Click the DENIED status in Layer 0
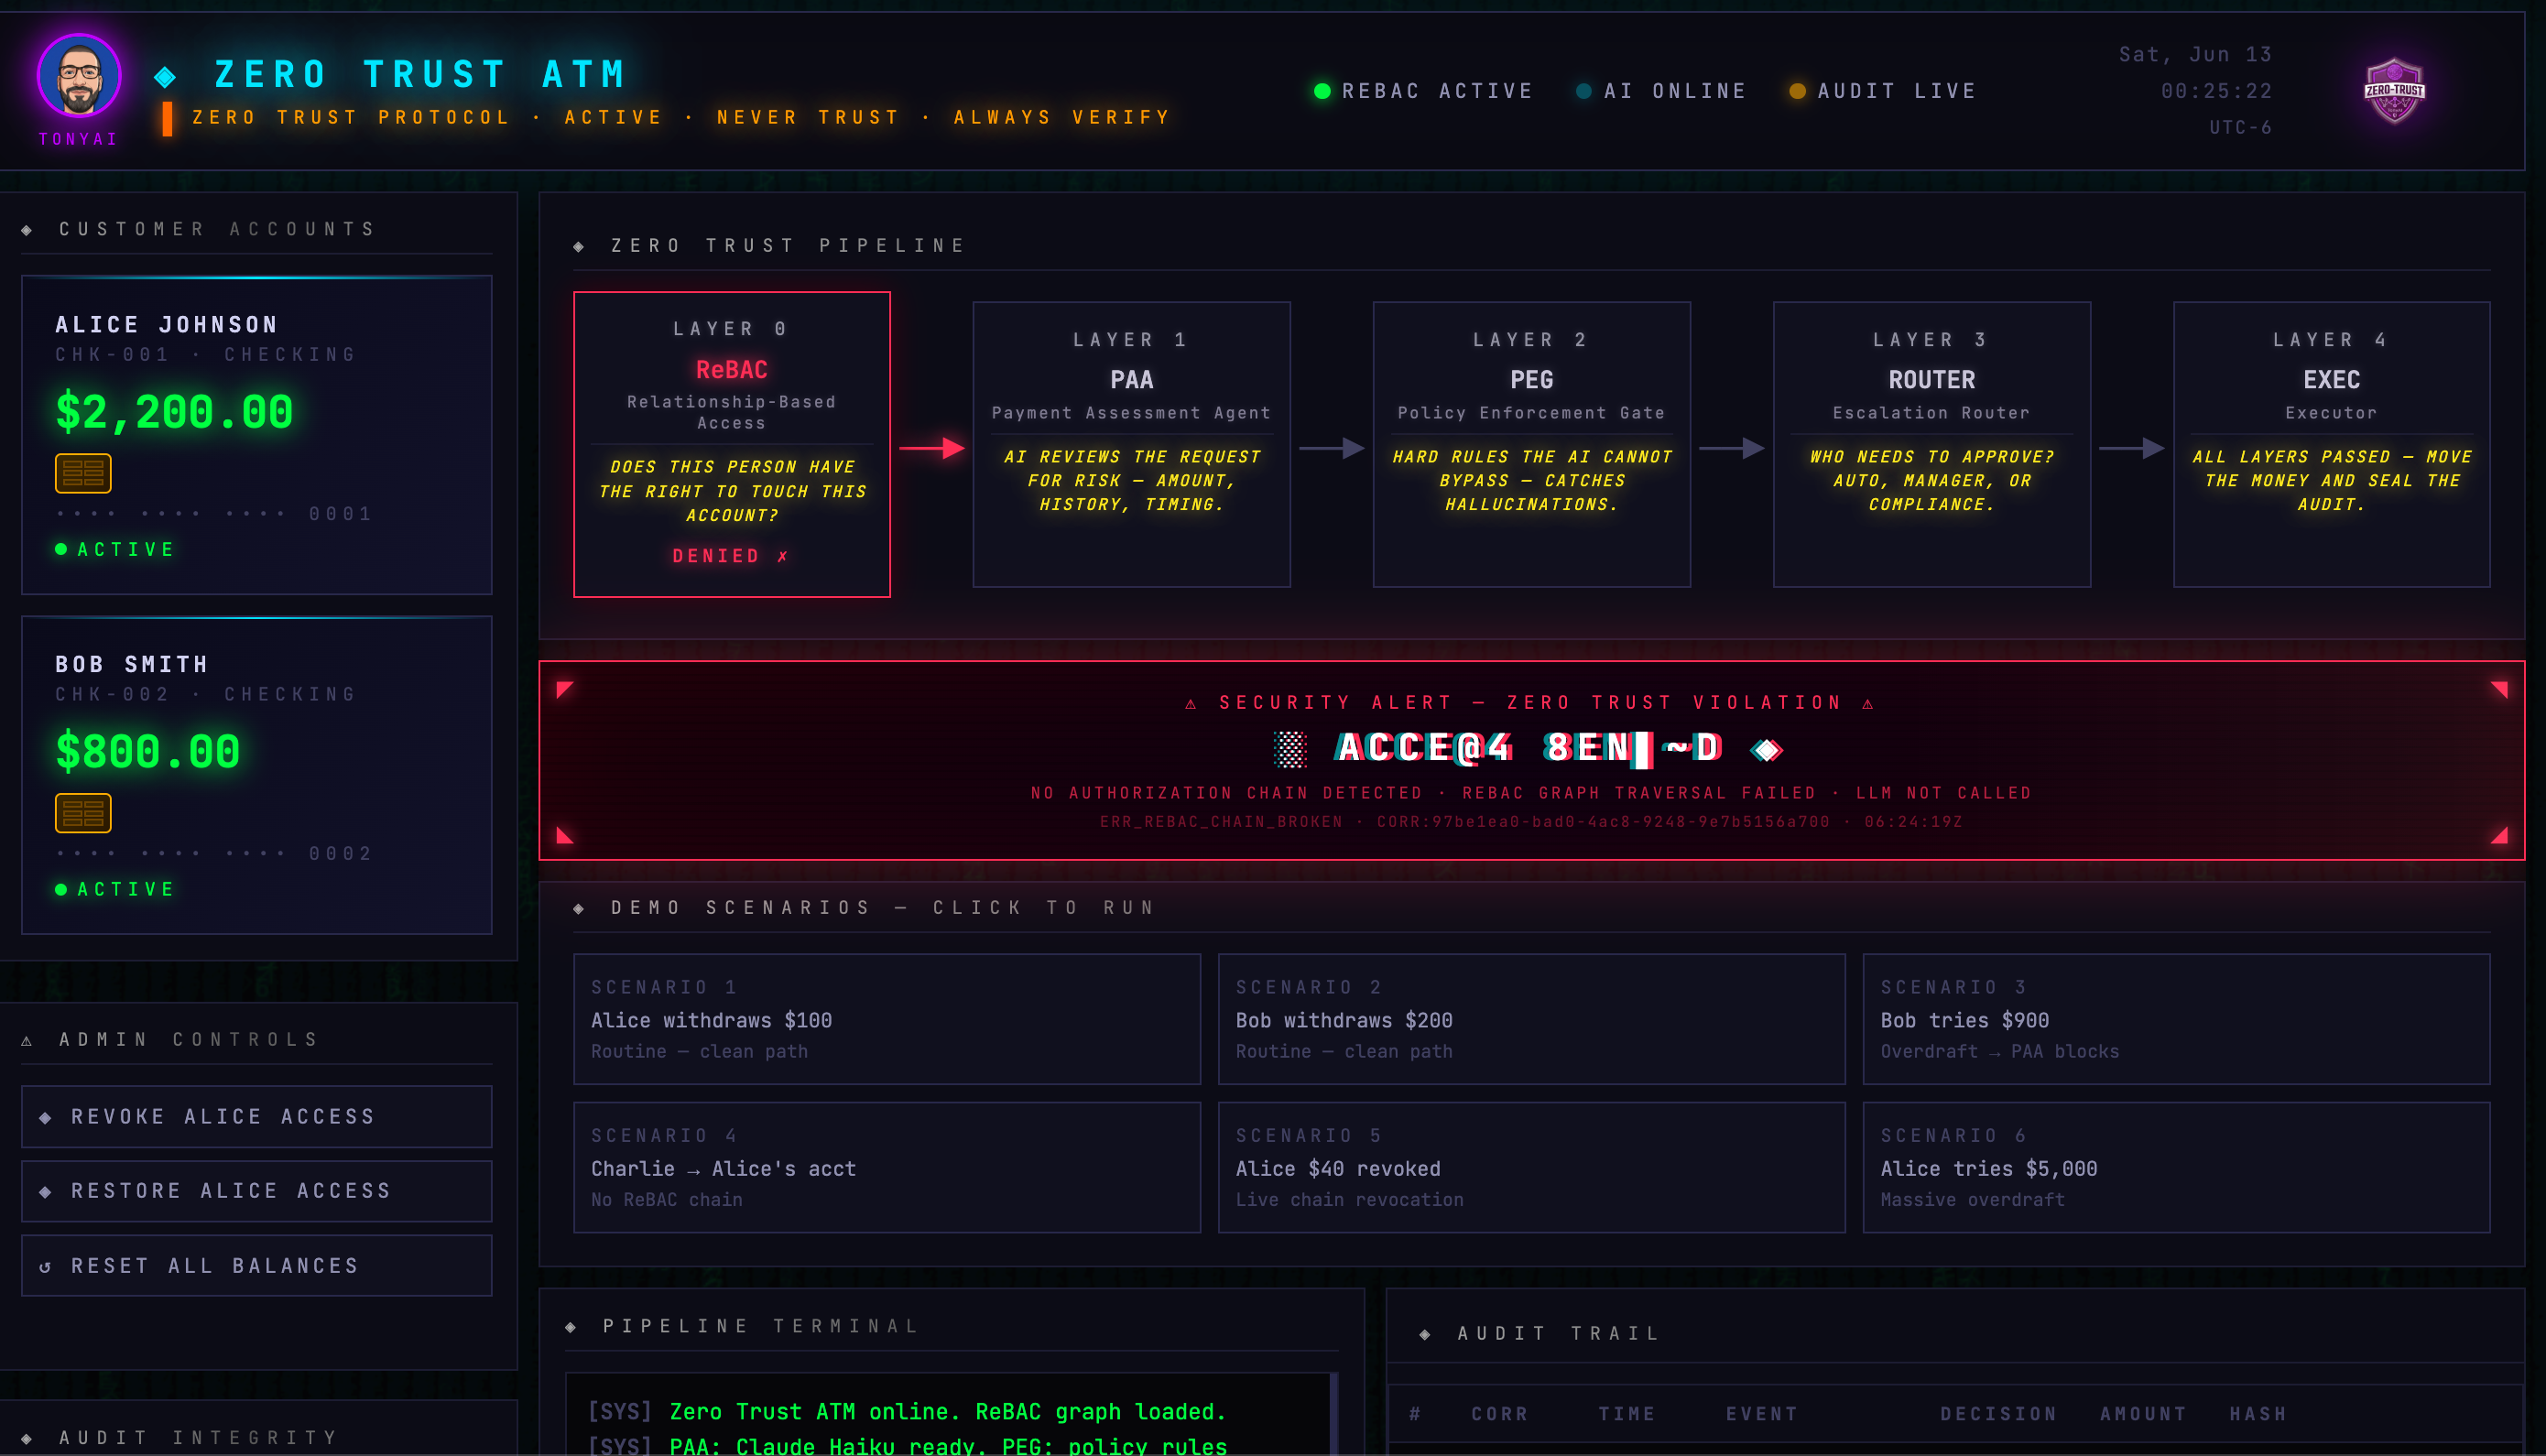Viewport: 2546px width, 1456px height. (x=731, y=556)
